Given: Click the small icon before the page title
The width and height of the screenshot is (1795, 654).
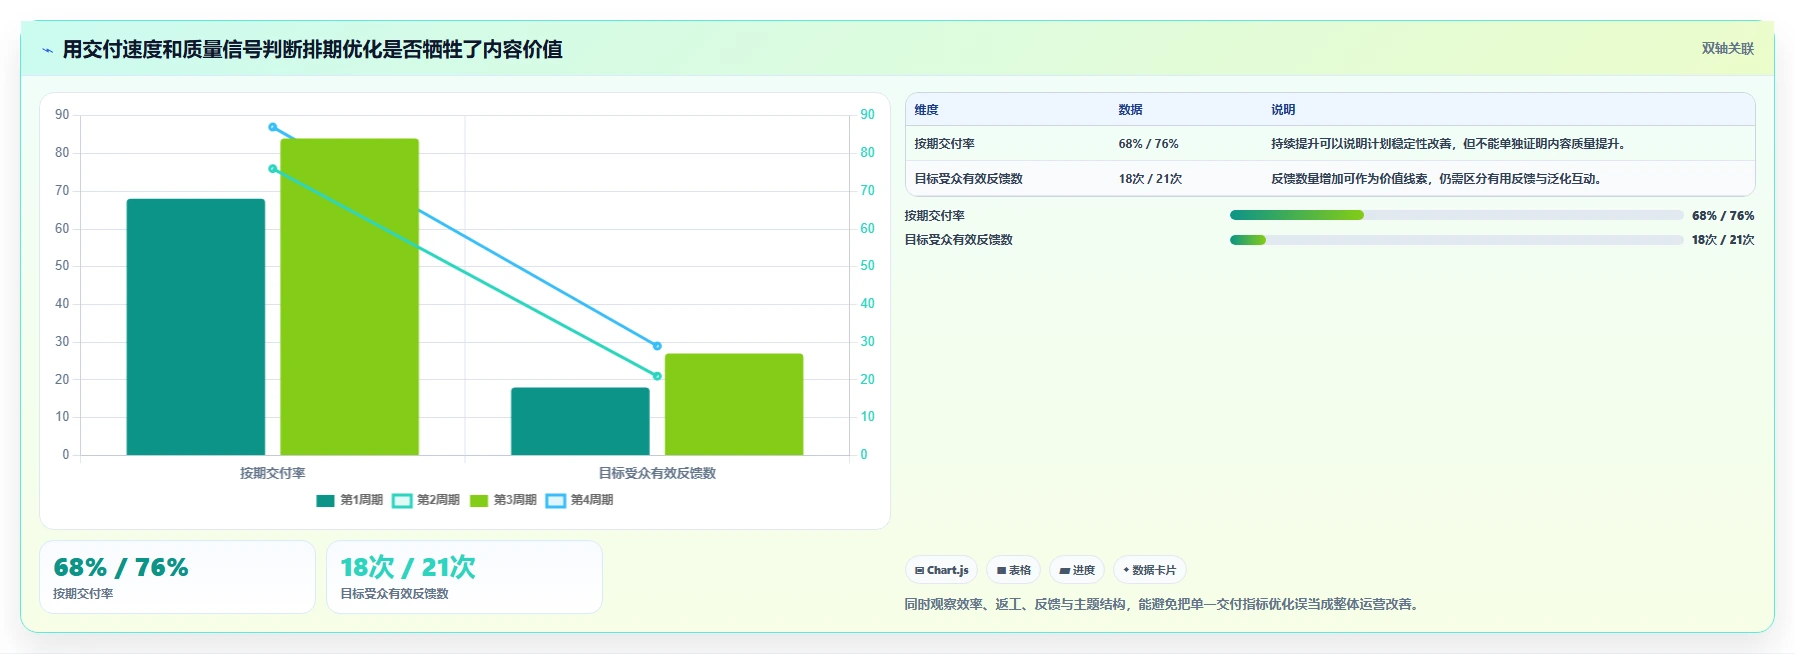Looking at the screenshot, I should point(47,50).
